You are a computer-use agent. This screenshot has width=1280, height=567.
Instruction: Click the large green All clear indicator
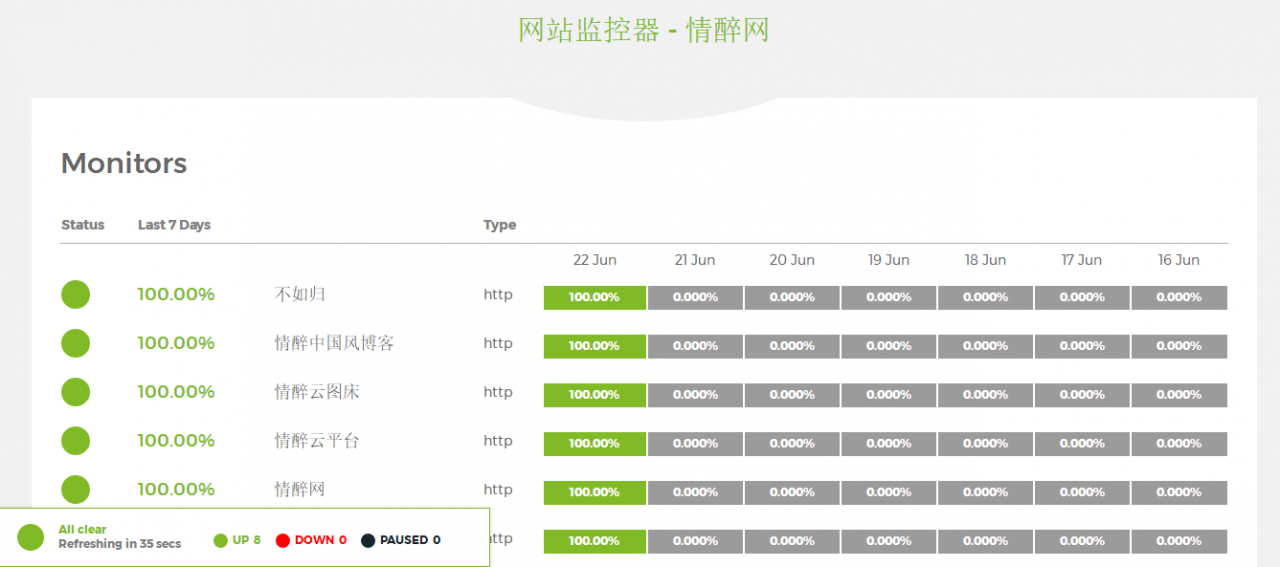31,537
